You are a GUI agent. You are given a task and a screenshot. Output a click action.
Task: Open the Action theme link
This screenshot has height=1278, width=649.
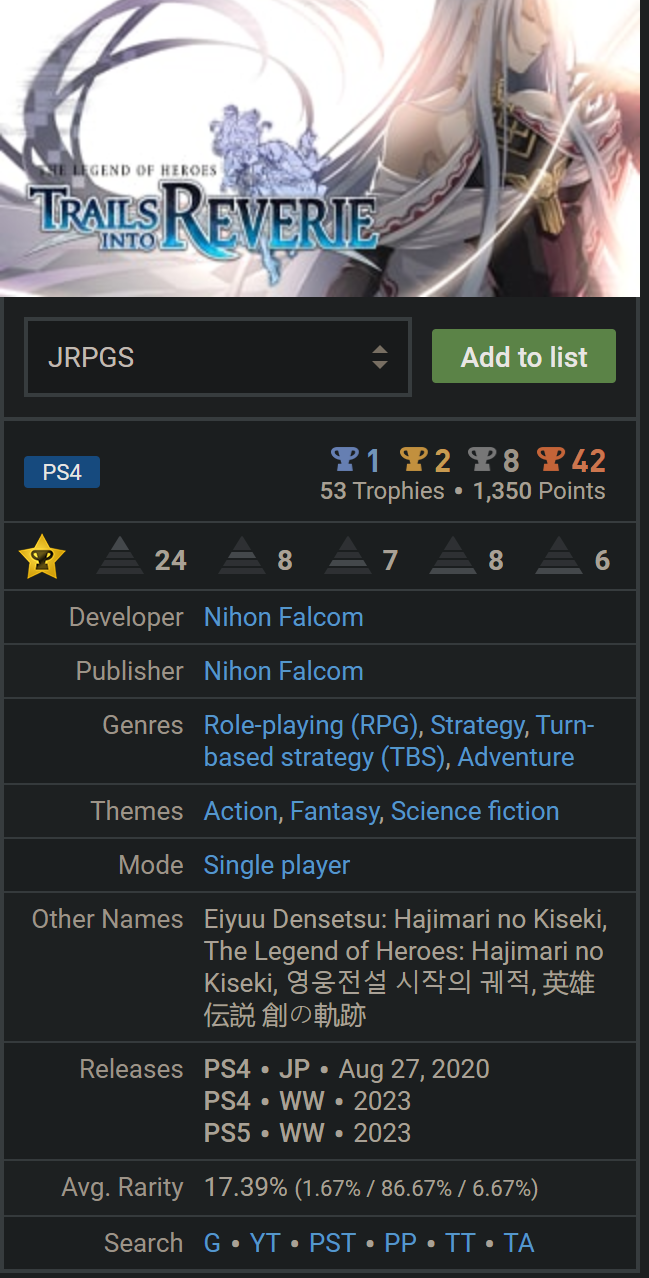pos(241,811)
